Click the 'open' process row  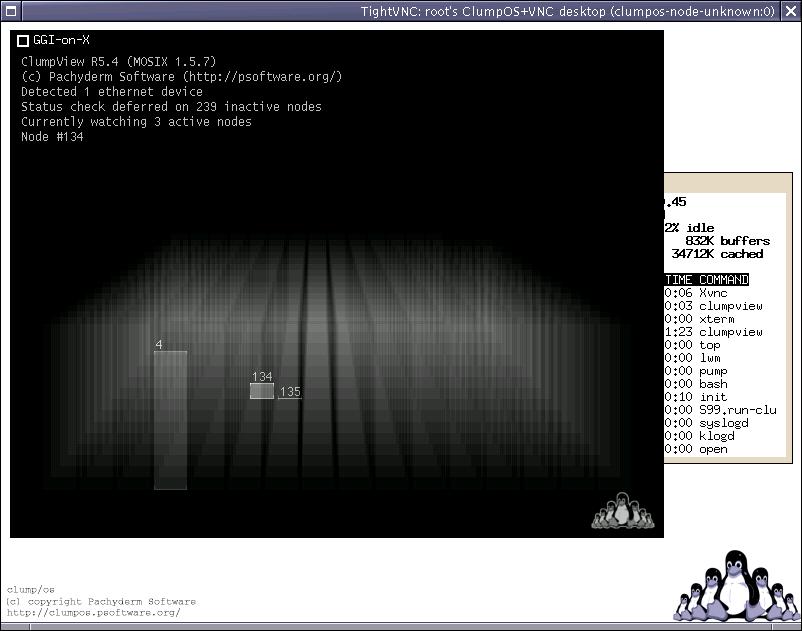[x=696, y=449]
